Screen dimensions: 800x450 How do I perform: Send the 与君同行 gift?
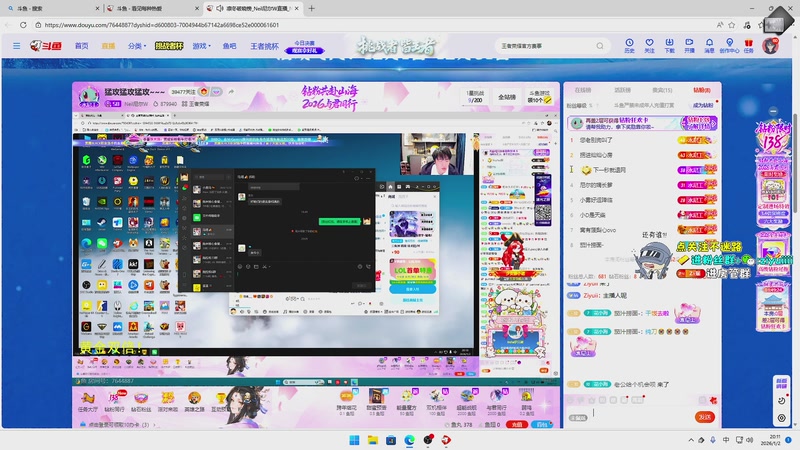pyautogui.click(x=496, y=403)
